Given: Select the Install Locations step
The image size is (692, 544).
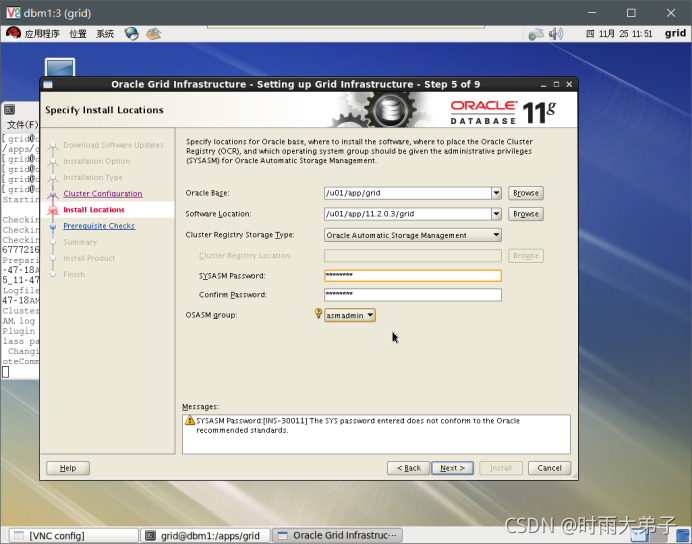Looking at the screenshot, I should pos(94,210).
